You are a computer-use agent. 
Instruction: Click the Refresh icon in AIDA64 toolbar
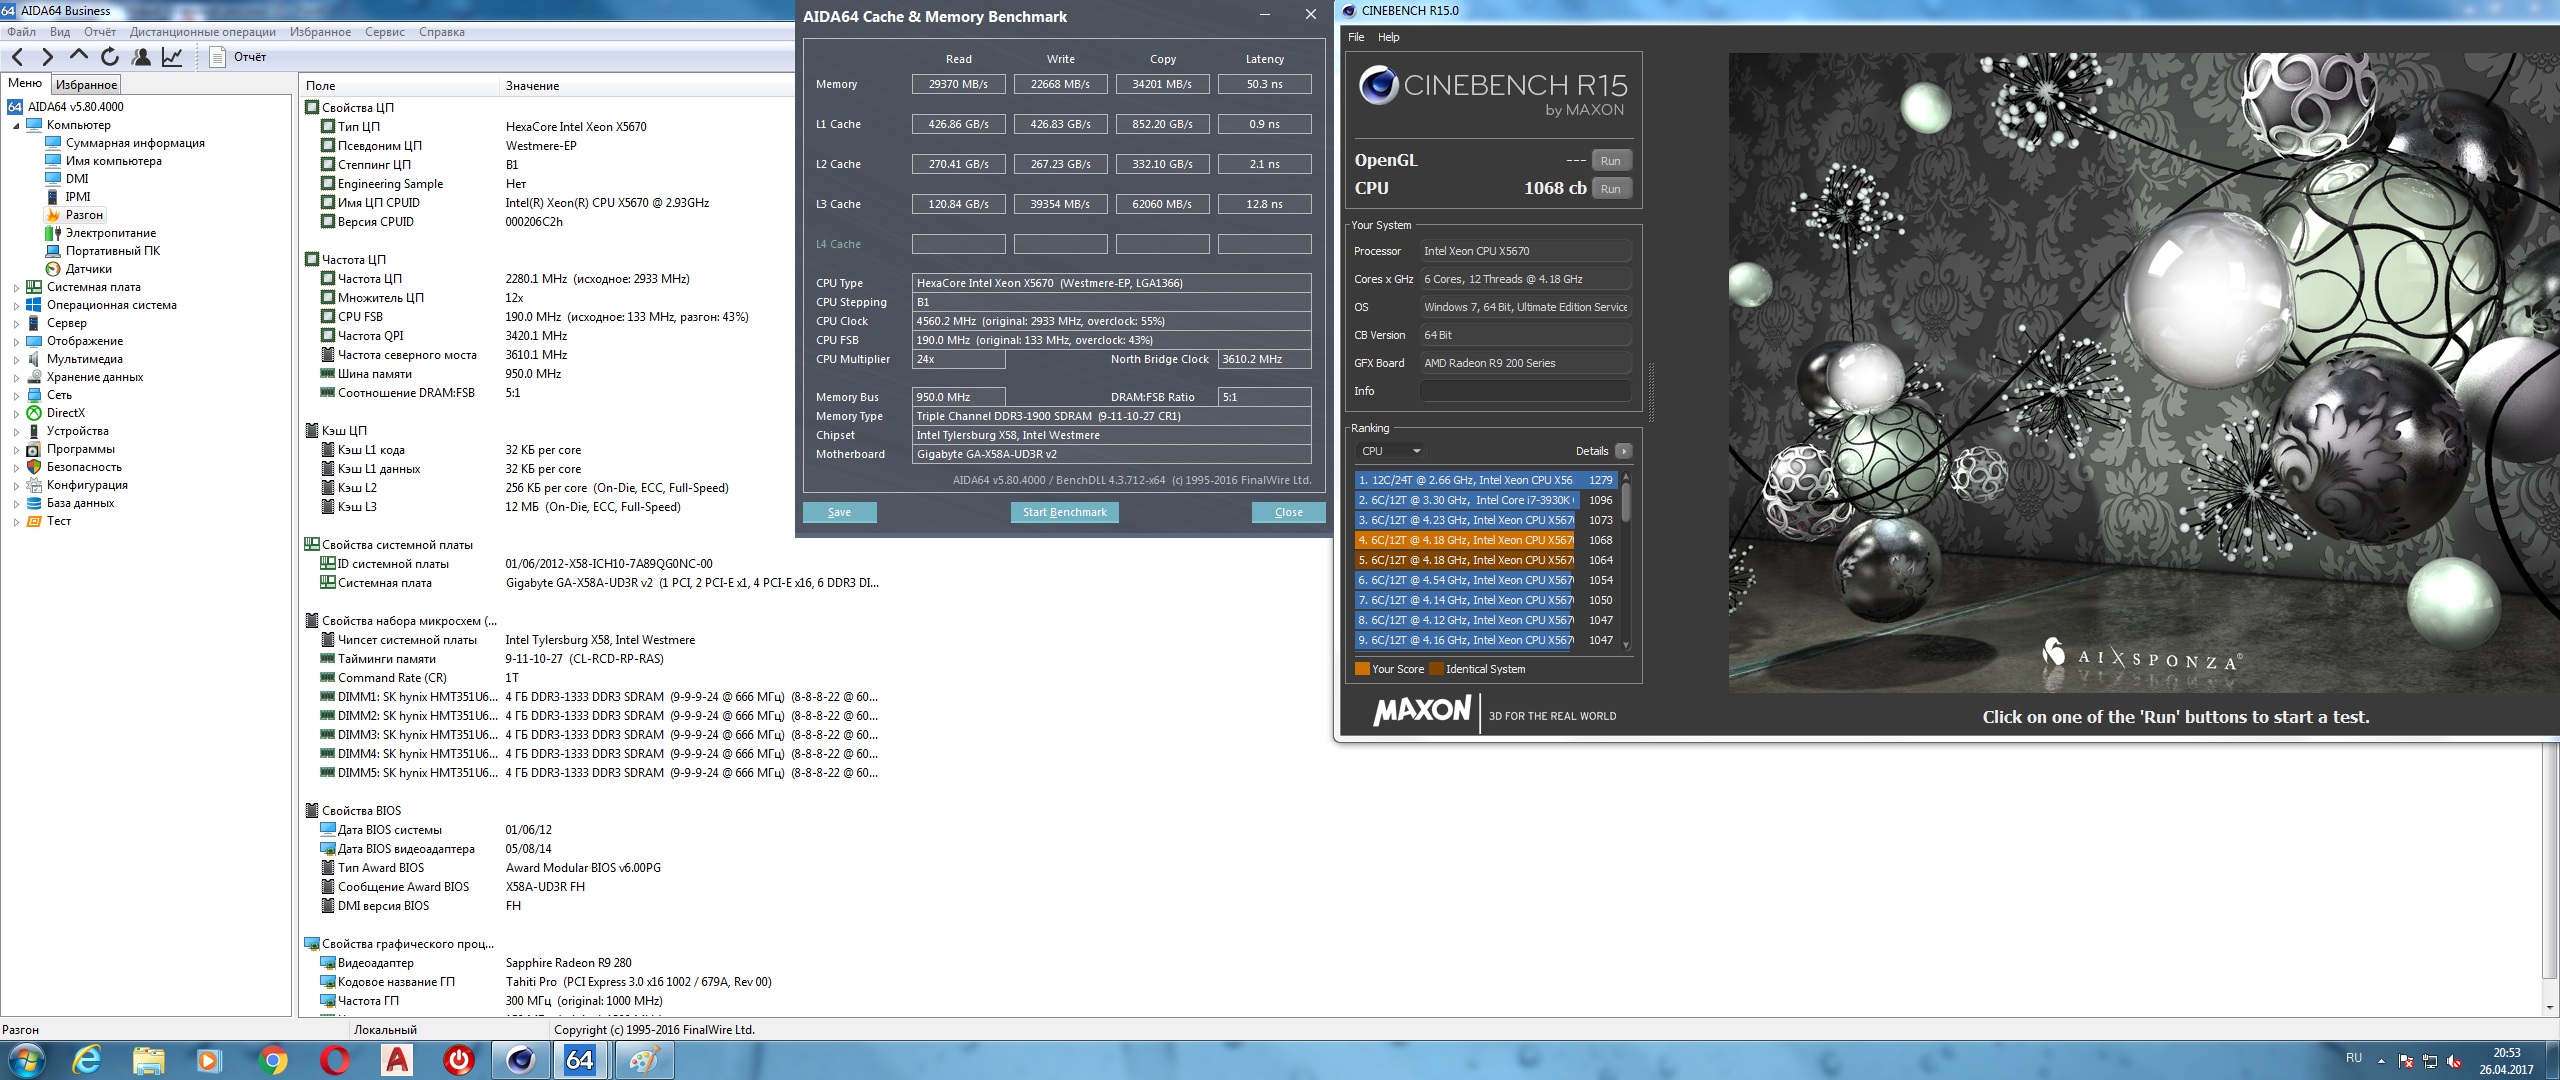click(x=110, y=57)
